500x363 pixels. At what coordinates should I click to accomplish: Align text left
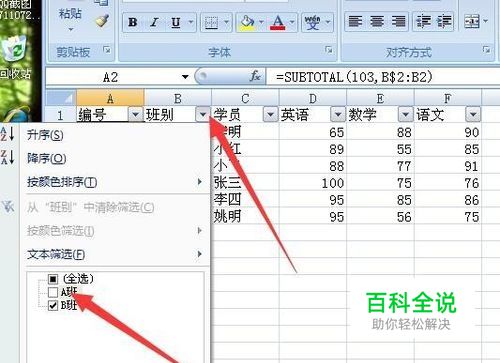tap(355, 22)
